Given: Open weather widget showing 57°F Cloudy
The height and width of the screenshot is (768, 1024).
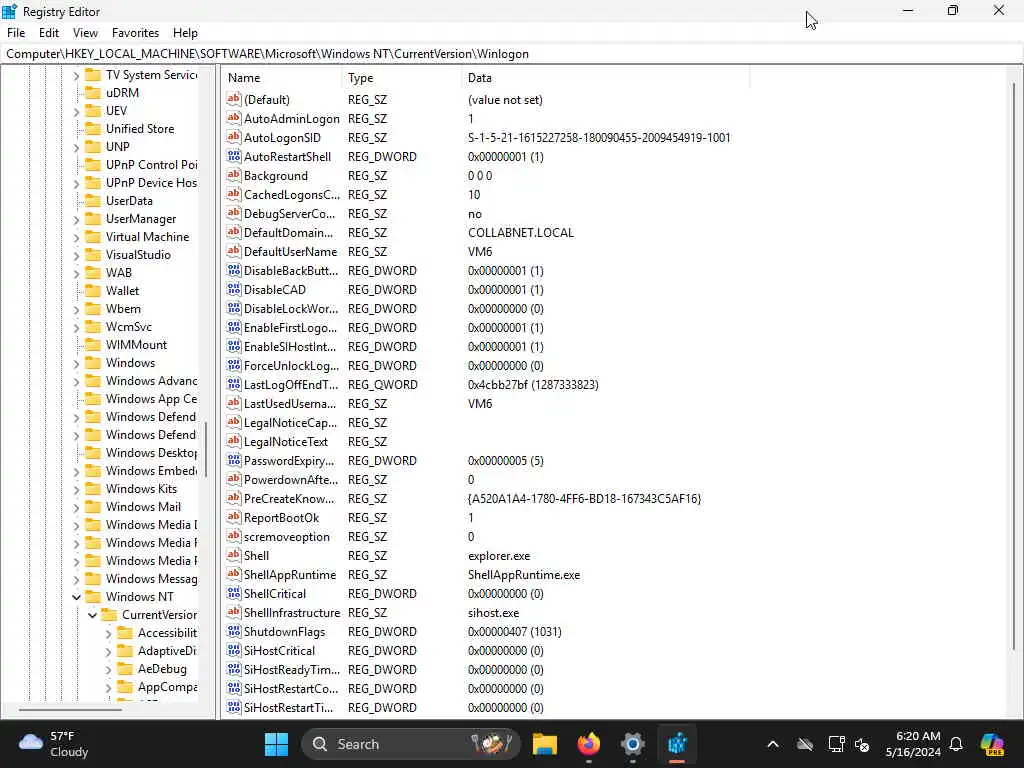Looking at the screenshot, I should tap(54, 744).
